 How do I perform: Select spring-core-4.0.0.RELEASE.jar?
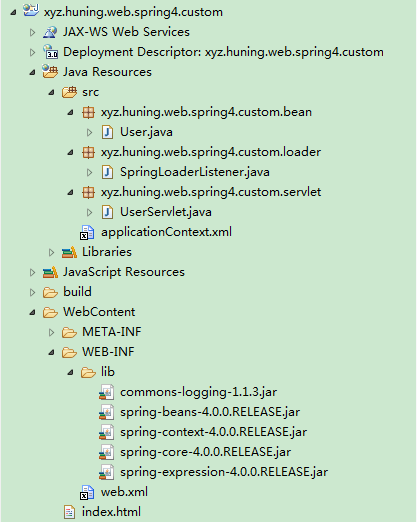click(x=205, y=452)
